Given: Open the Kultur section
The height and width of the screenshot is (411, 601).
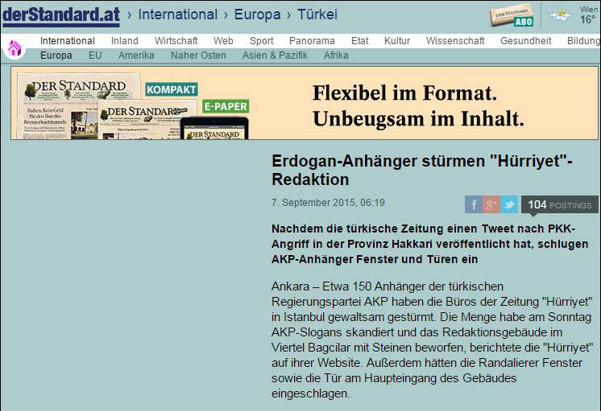Looking at the screenshot, I should pos(397,41).
